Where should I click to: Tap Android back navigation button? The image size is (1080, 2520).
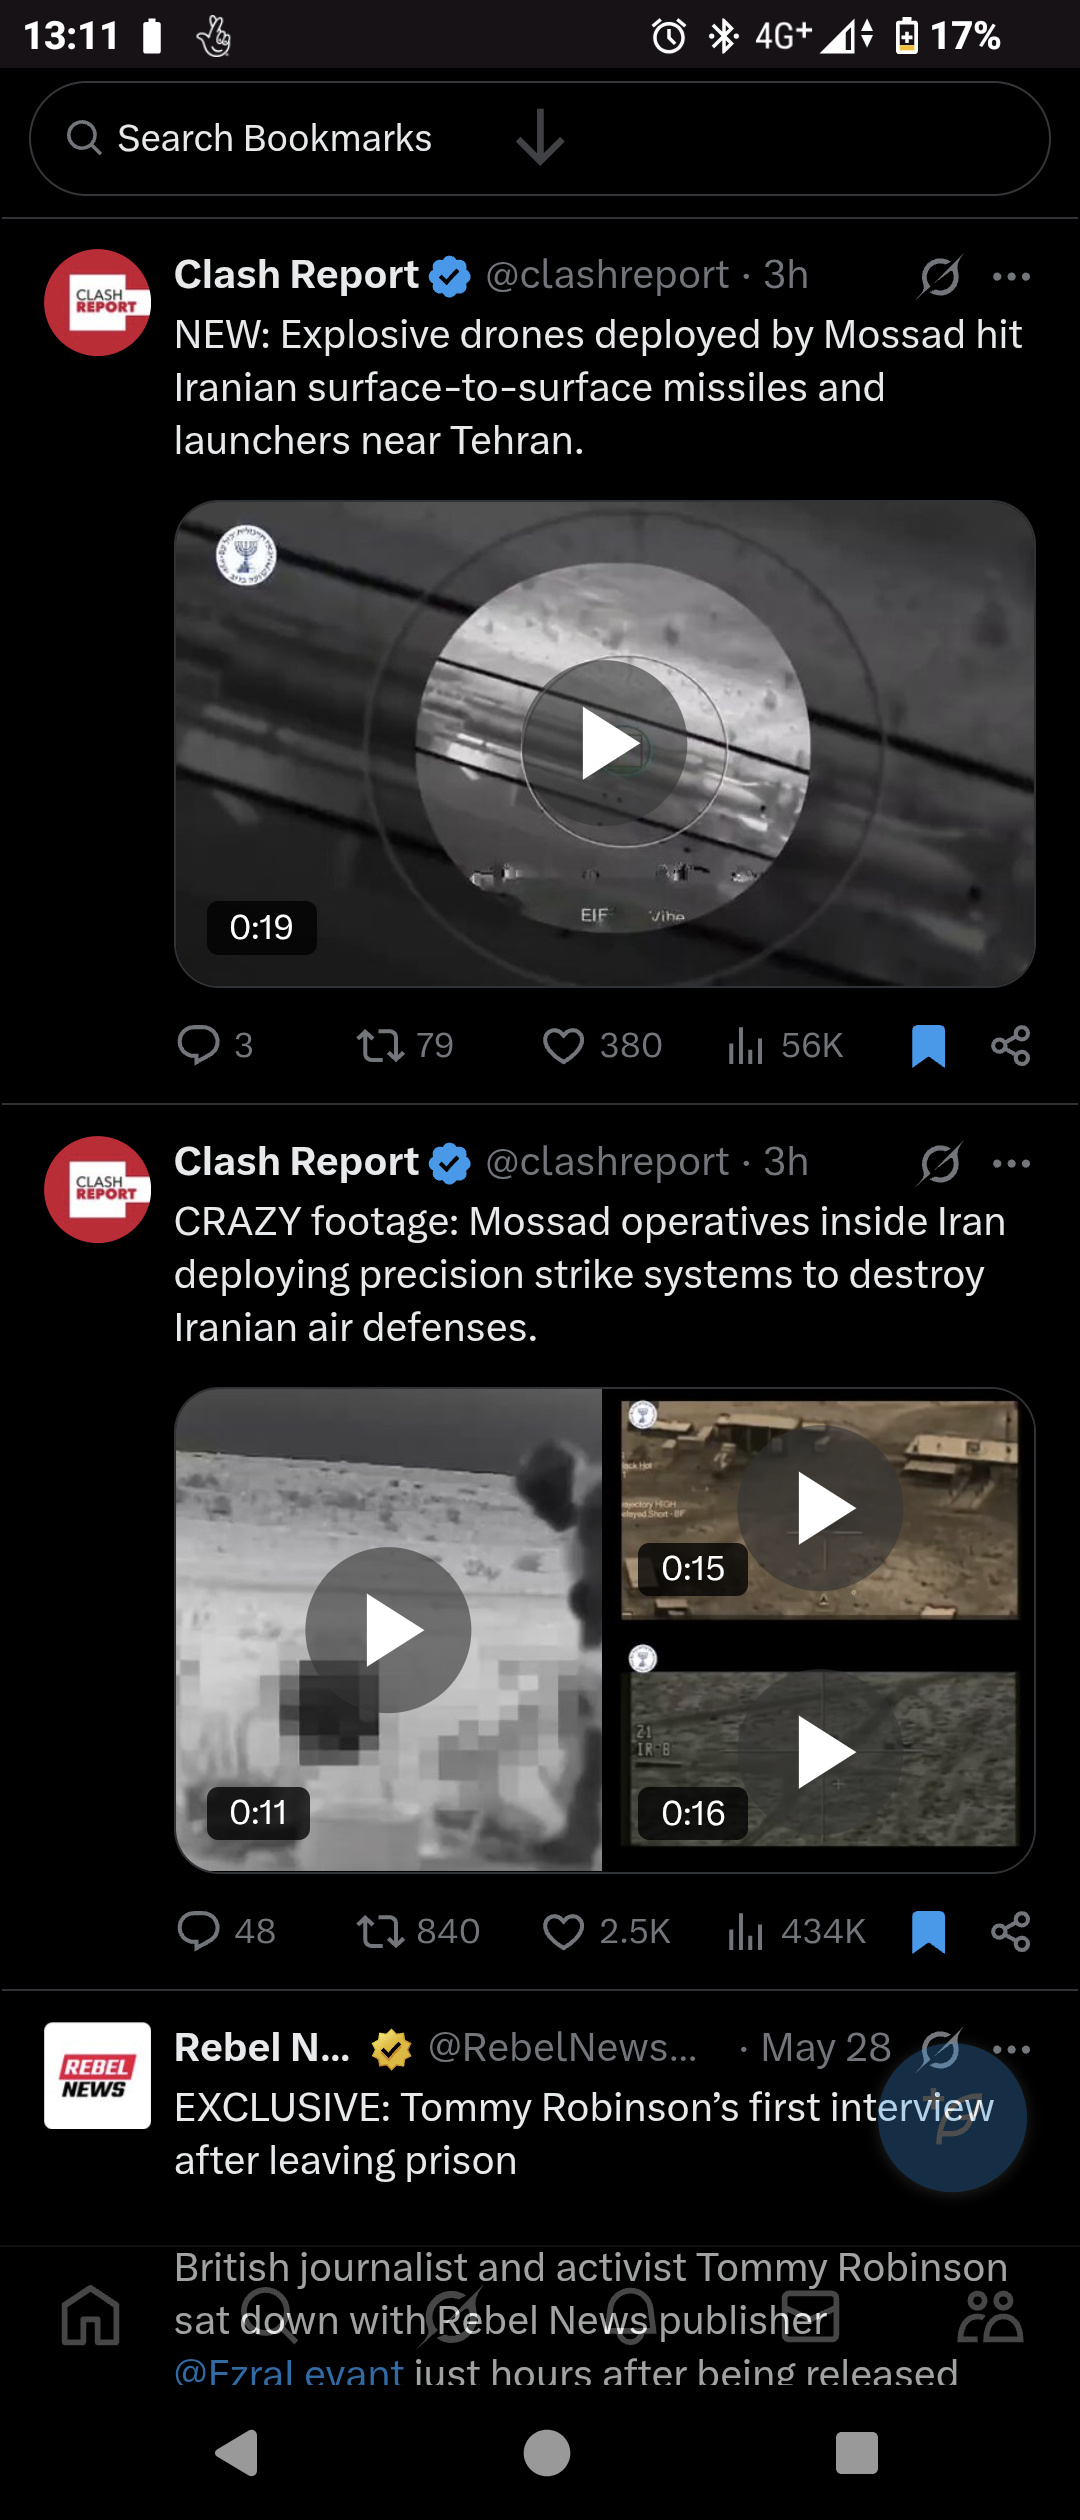click(237, 2453)
